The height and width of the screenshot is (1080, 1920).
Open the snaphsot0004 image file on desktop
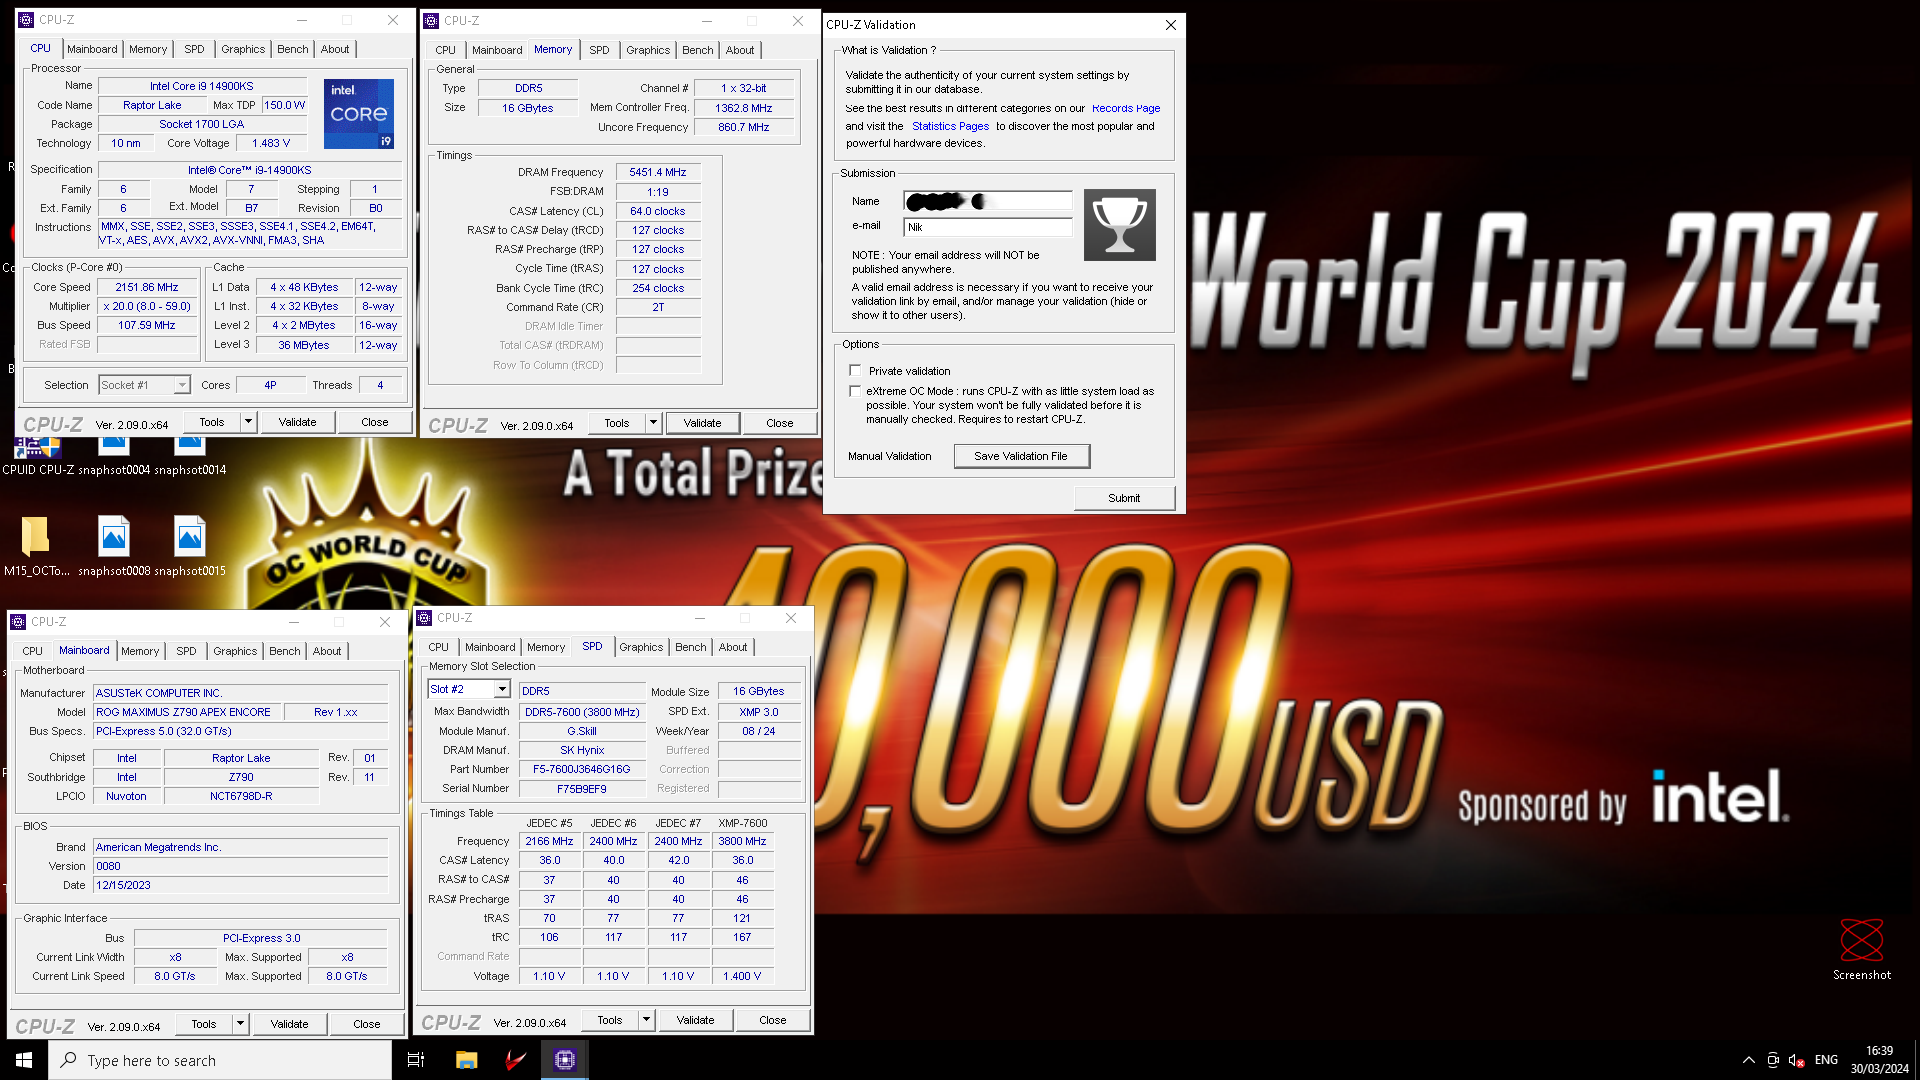point(114,458)
